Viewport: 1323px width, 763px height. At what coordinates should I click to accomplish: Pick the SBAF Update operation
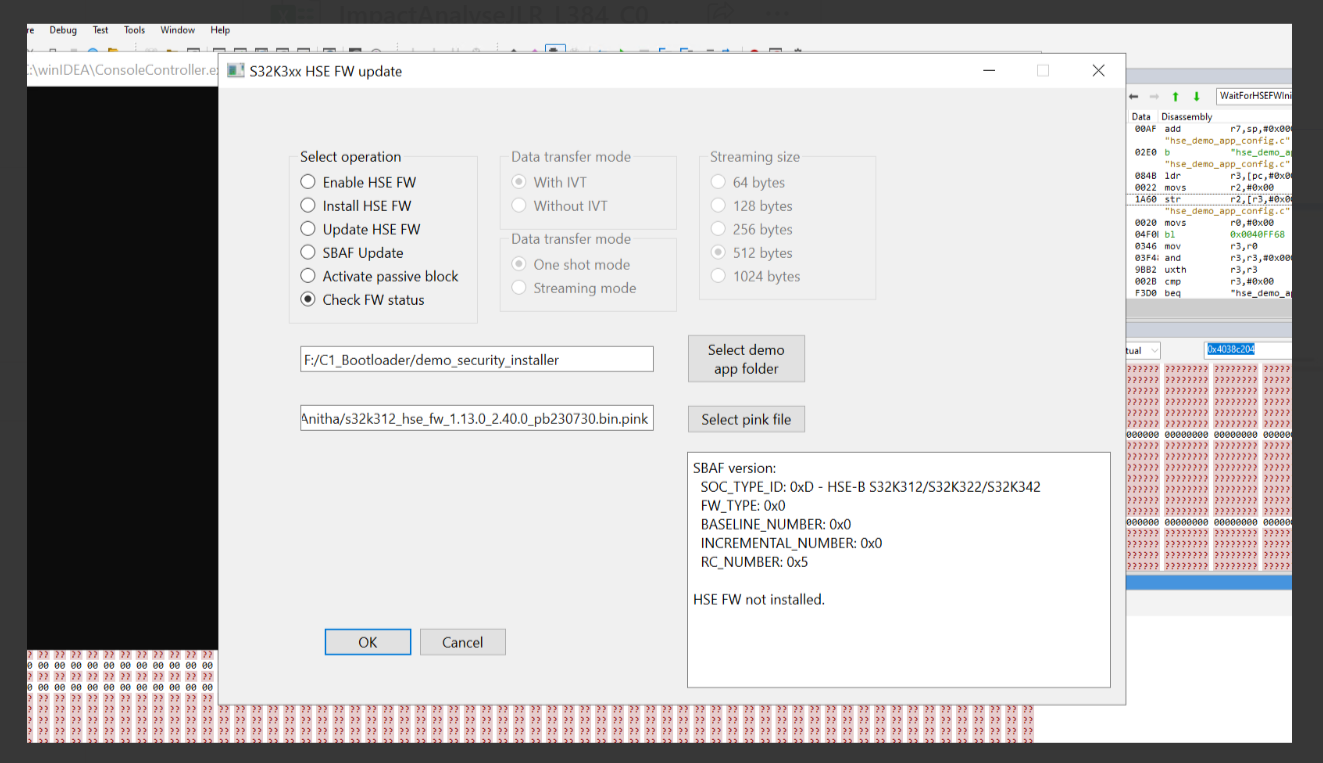coord(352,253)
